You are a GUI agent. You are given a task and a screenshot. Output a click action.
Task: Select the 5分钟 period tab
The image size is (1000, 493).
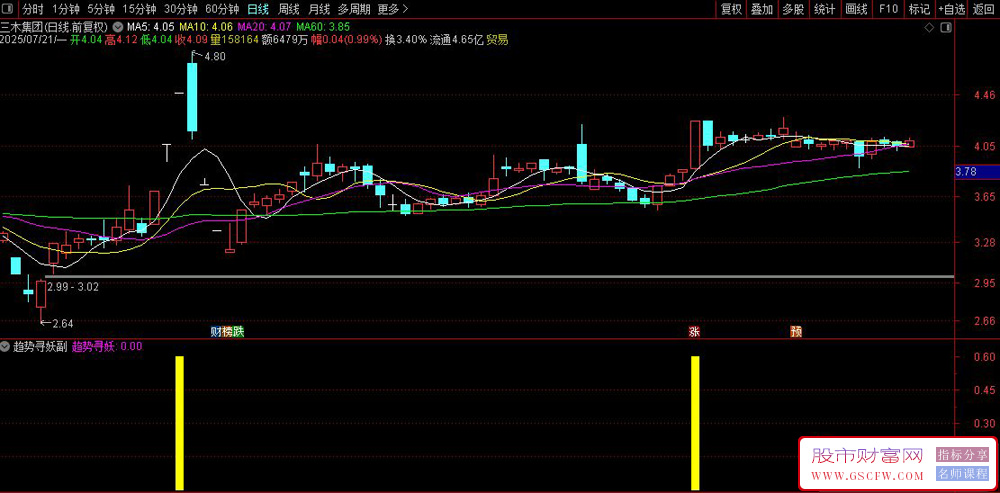(x=101, y=9)
